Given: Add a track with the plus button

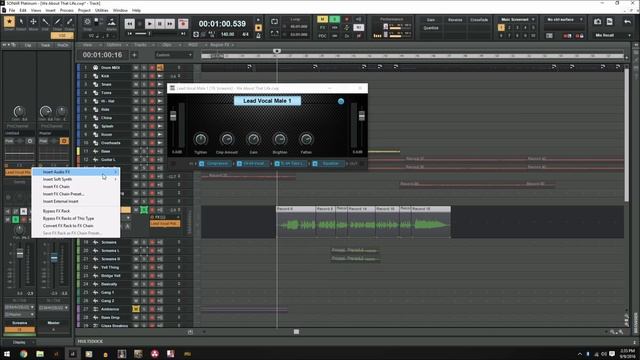Looking at the screenshot, I should (134, 55).
